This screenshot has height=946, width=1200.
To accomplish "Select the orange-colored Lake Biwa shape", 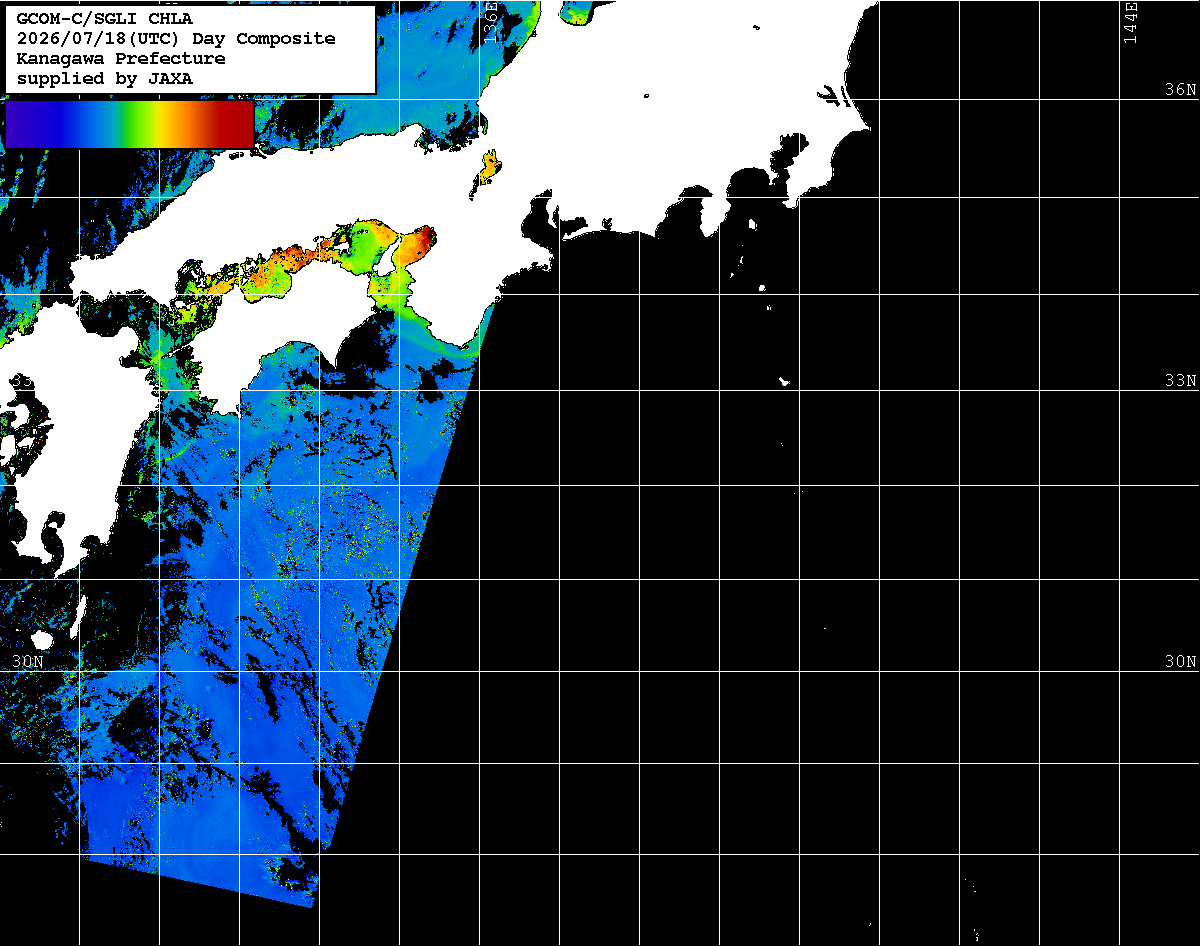I will click(x=491, y=166).
